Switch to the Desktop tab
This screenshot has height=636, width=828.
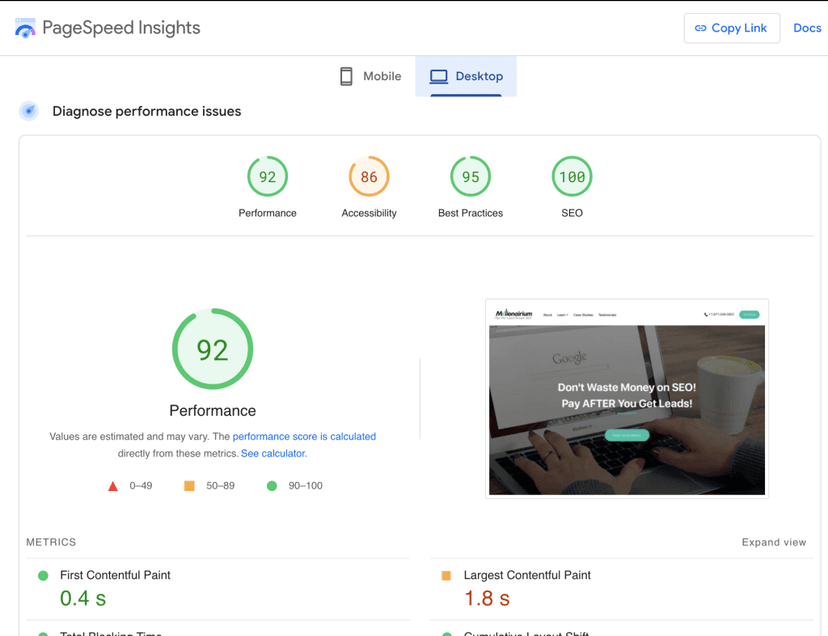(x=466, y=76)
